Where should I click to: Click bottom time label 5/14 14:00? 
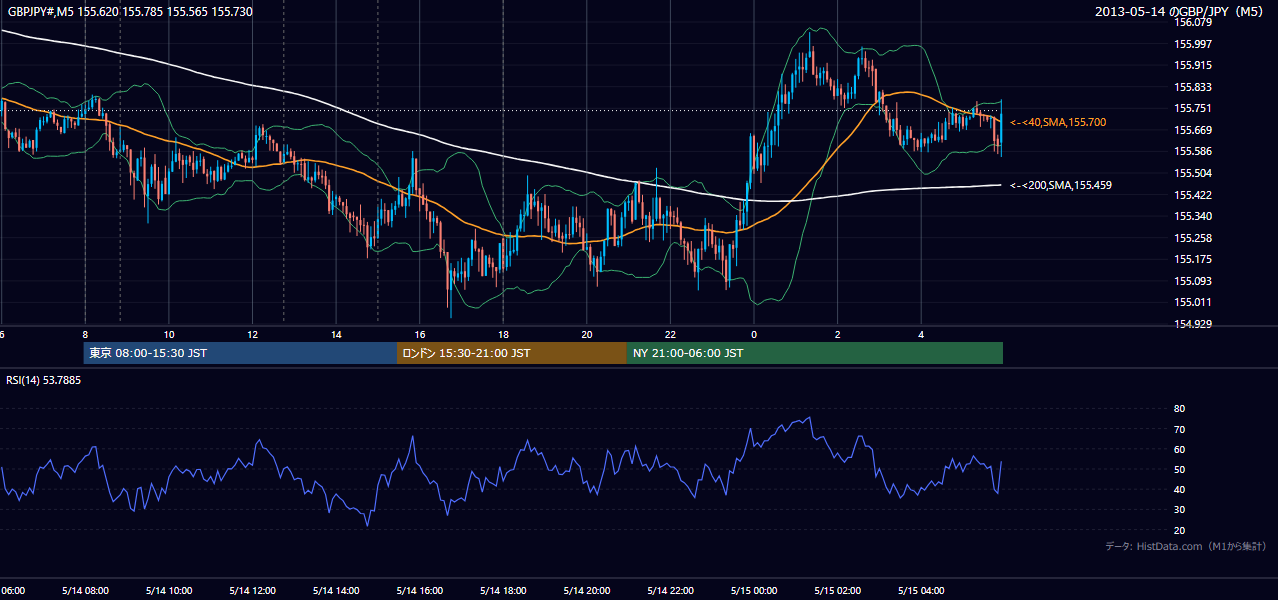[336, 590]
